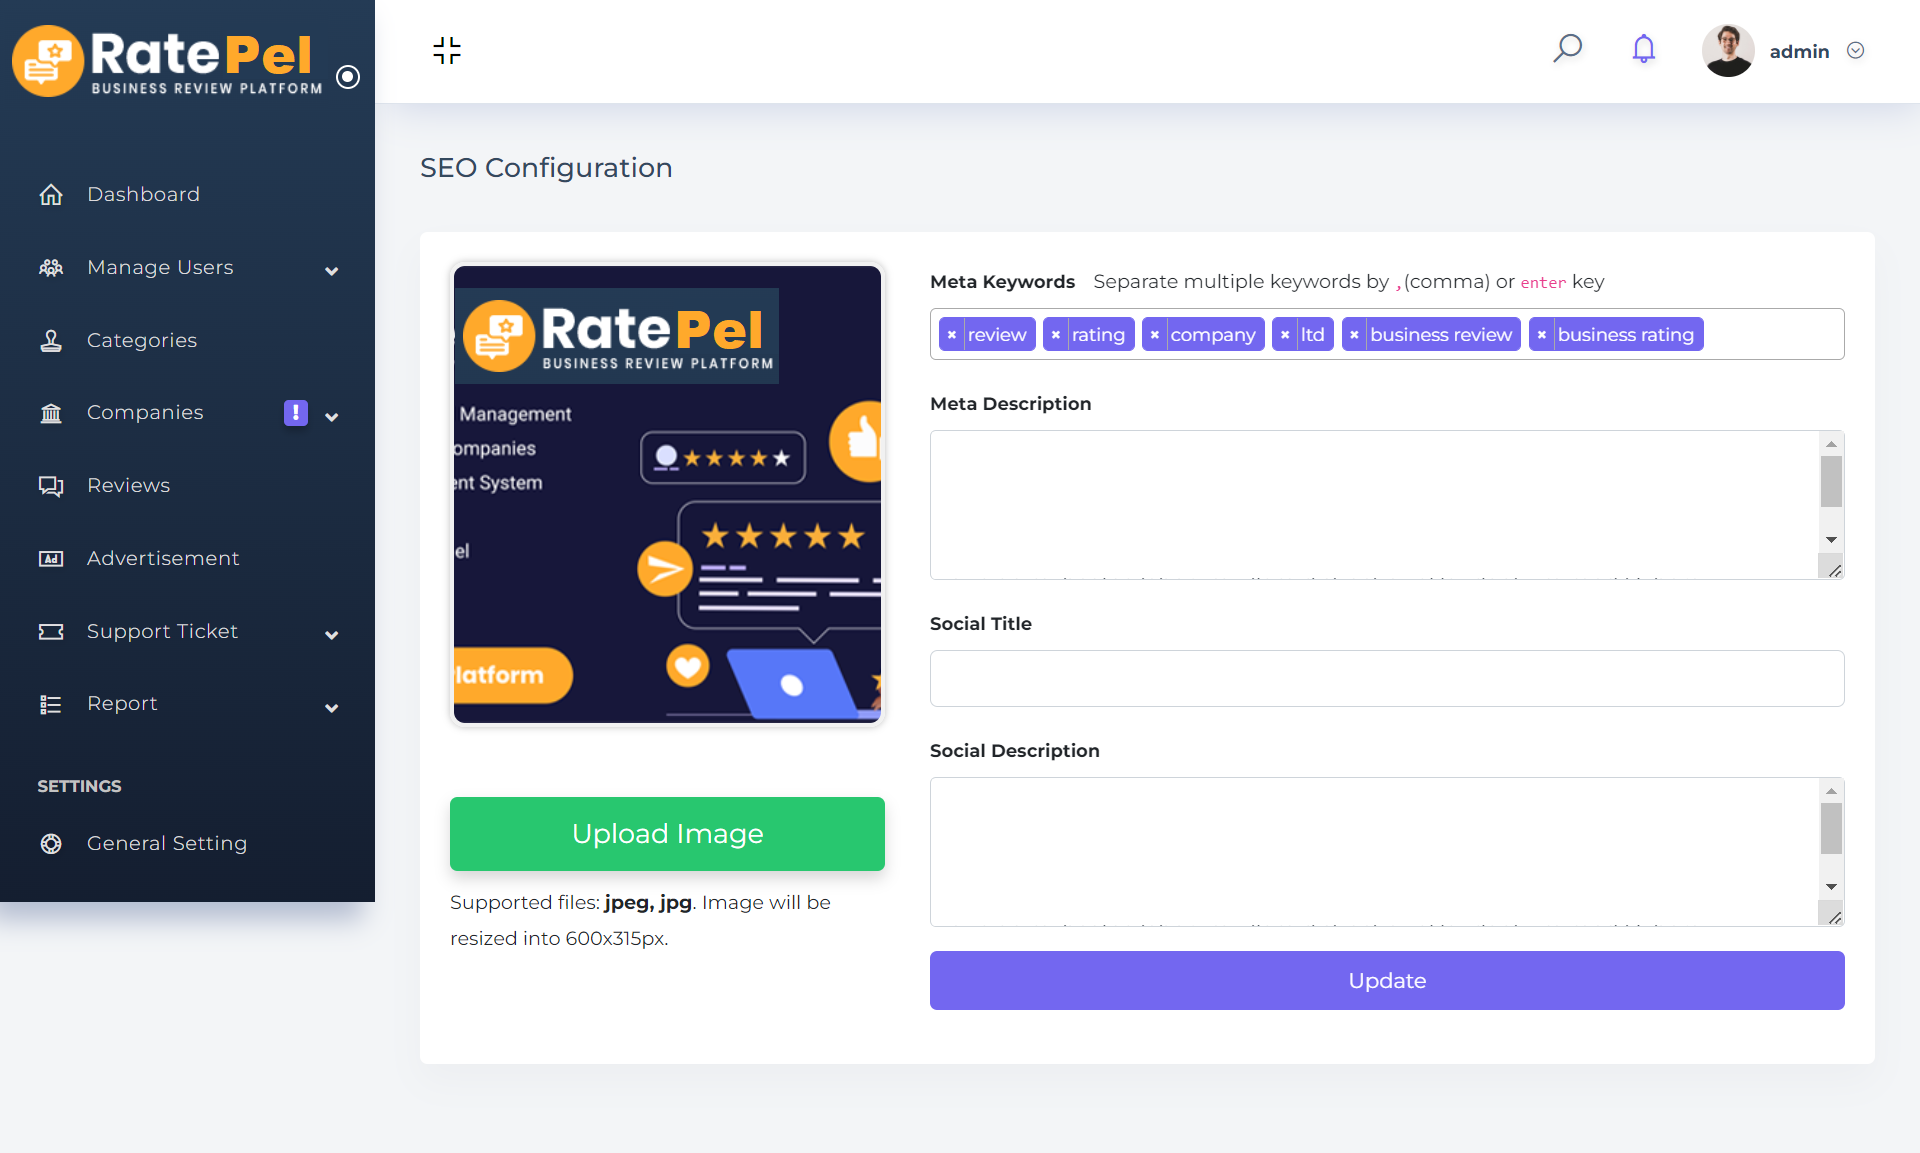Screen dimensions: 1920x1153
Task: Remove the 'rating' keyword tag
Action: [x=1056, y=335]
